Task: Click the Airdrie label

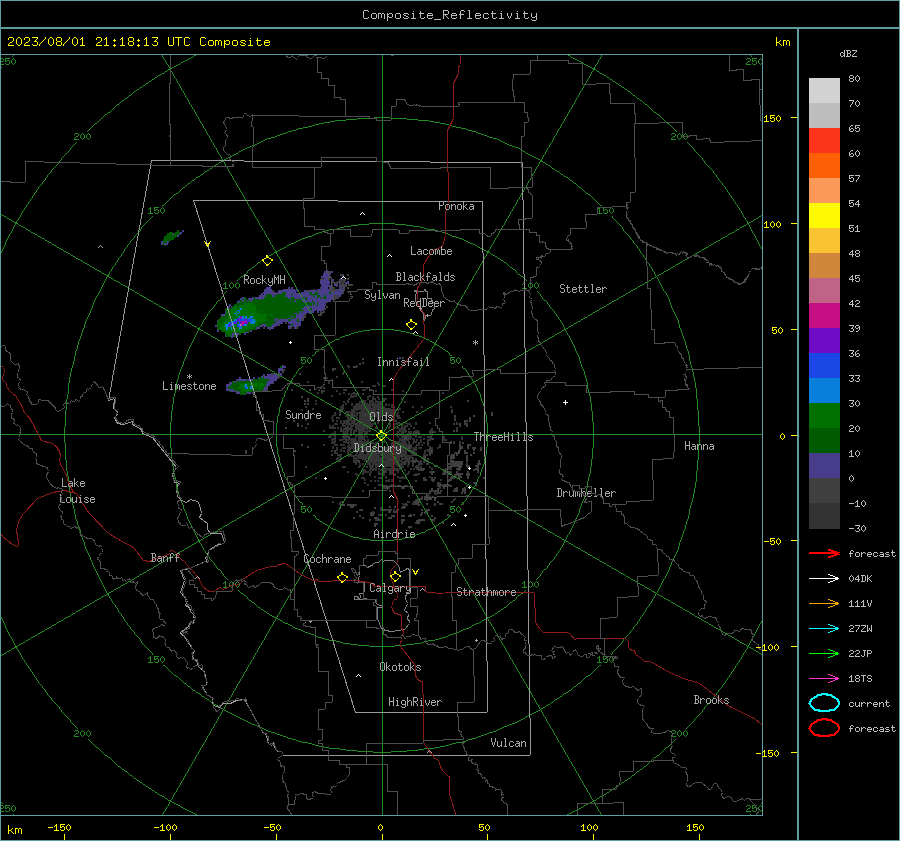Action: click(x=394, y=534)
